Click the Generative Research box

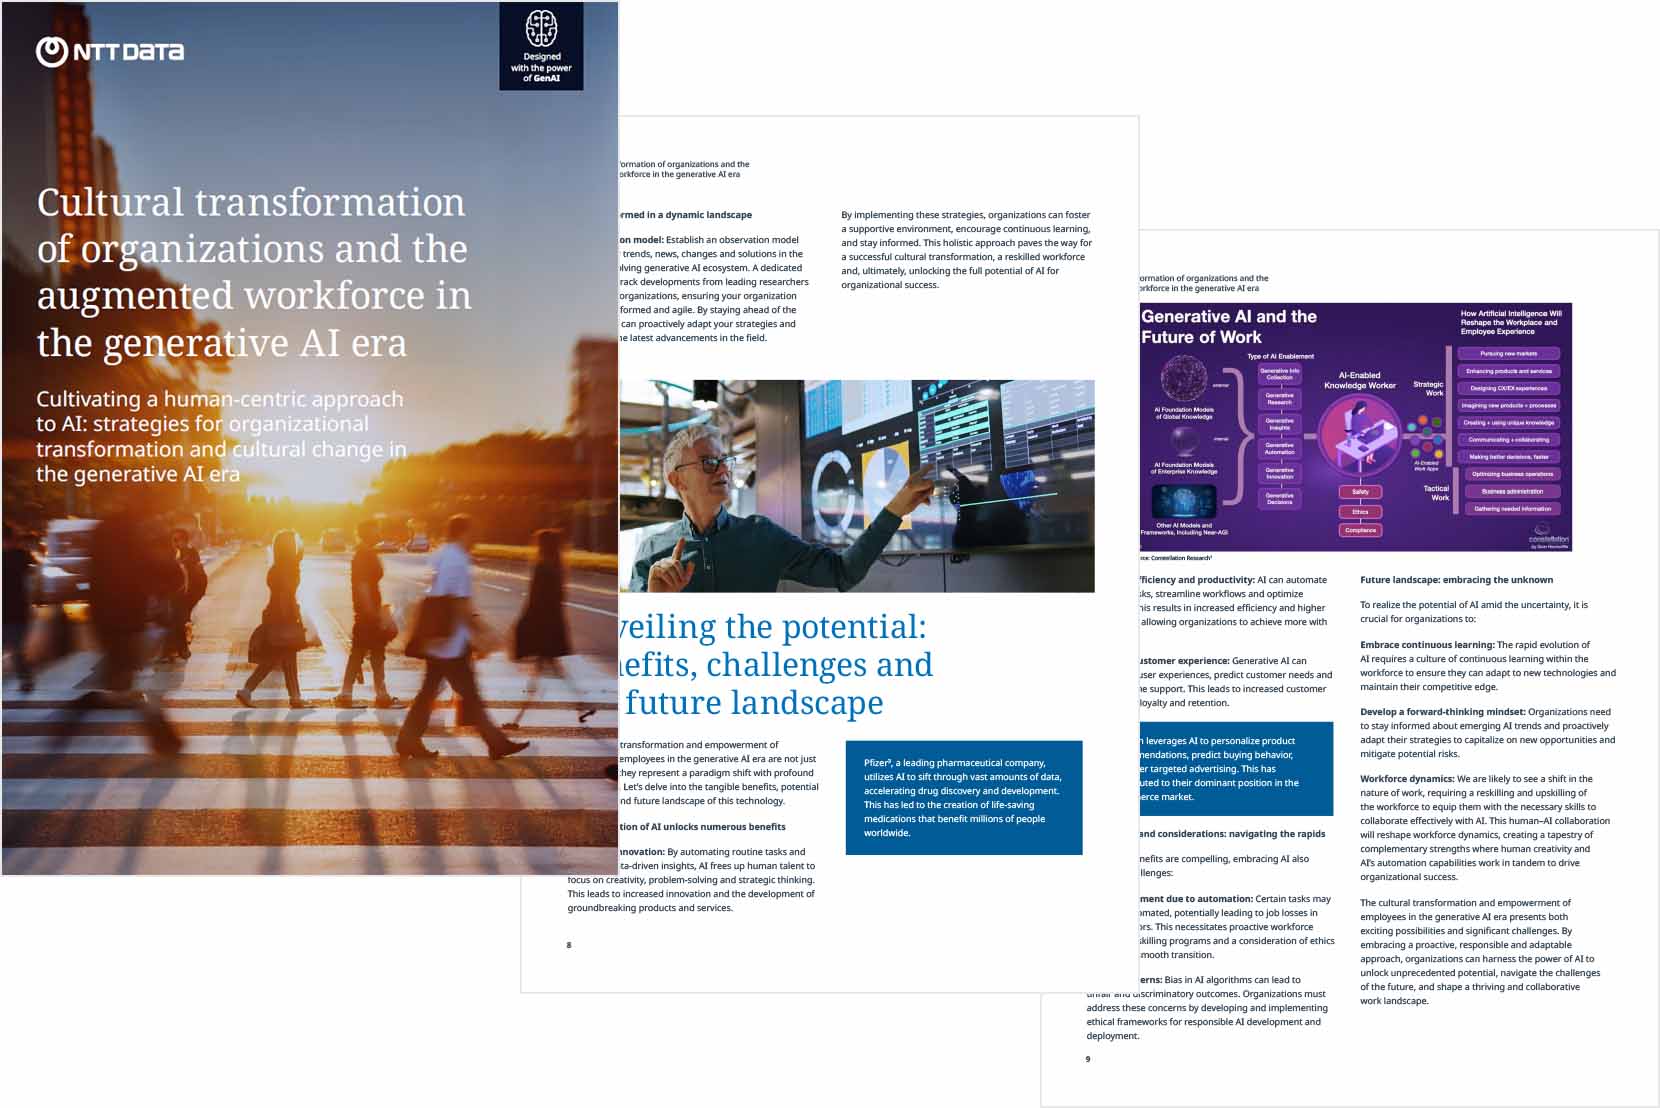tap(1279, 398)
